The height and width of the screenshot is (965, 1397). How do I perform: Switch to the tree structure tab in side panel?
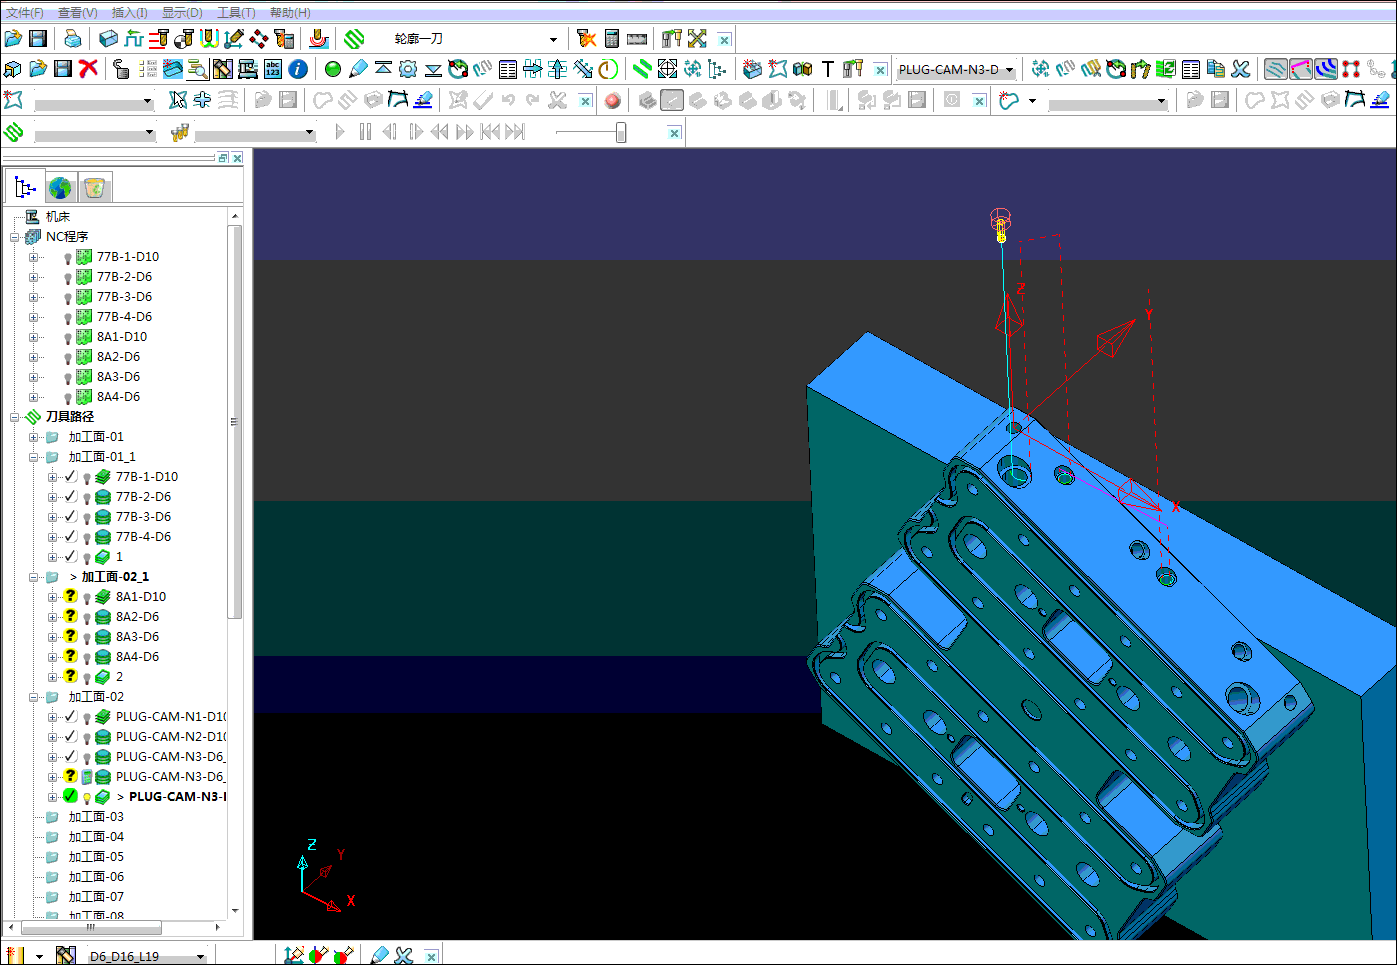point(25,187)
